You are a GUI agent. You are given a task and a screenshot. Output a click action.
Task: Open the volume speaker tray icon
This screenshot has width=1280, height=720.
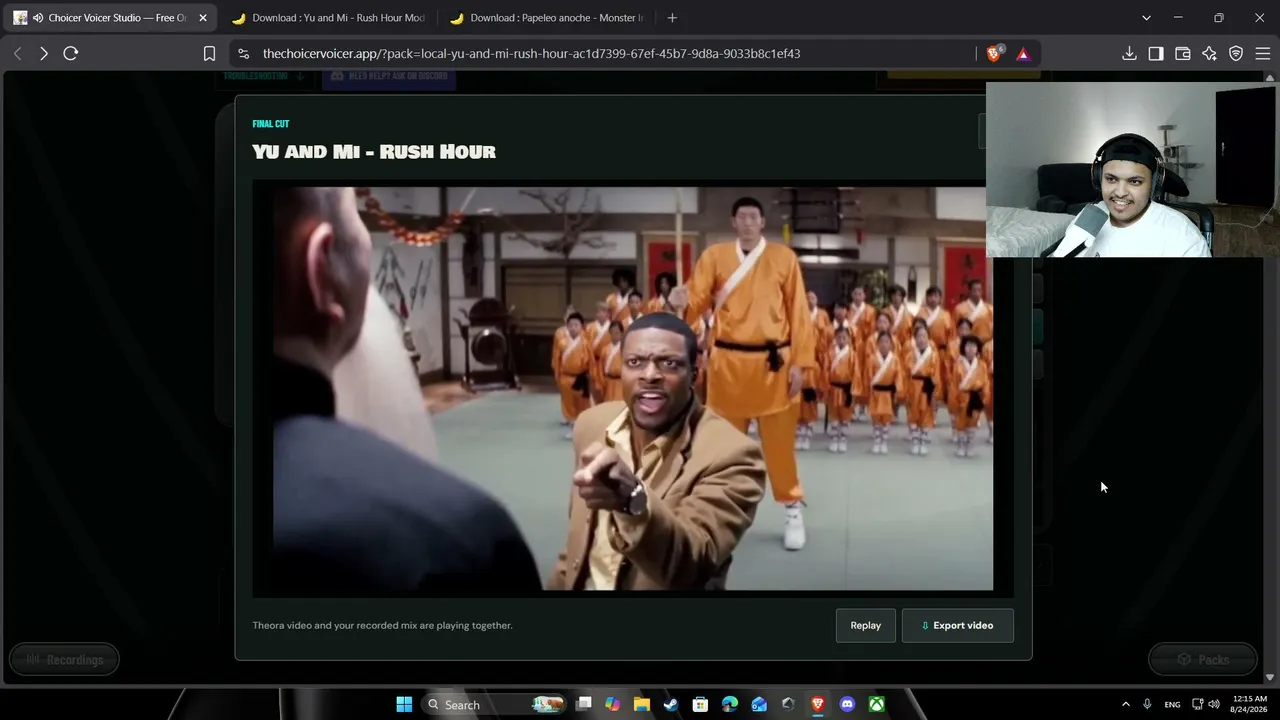click(1214, 705)
